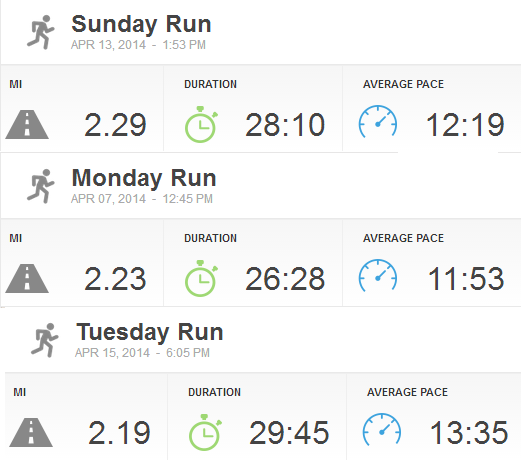Click the APR 13, 2014 date text
Viewport: 521px width, 465px height.
(x=108, y=45)
